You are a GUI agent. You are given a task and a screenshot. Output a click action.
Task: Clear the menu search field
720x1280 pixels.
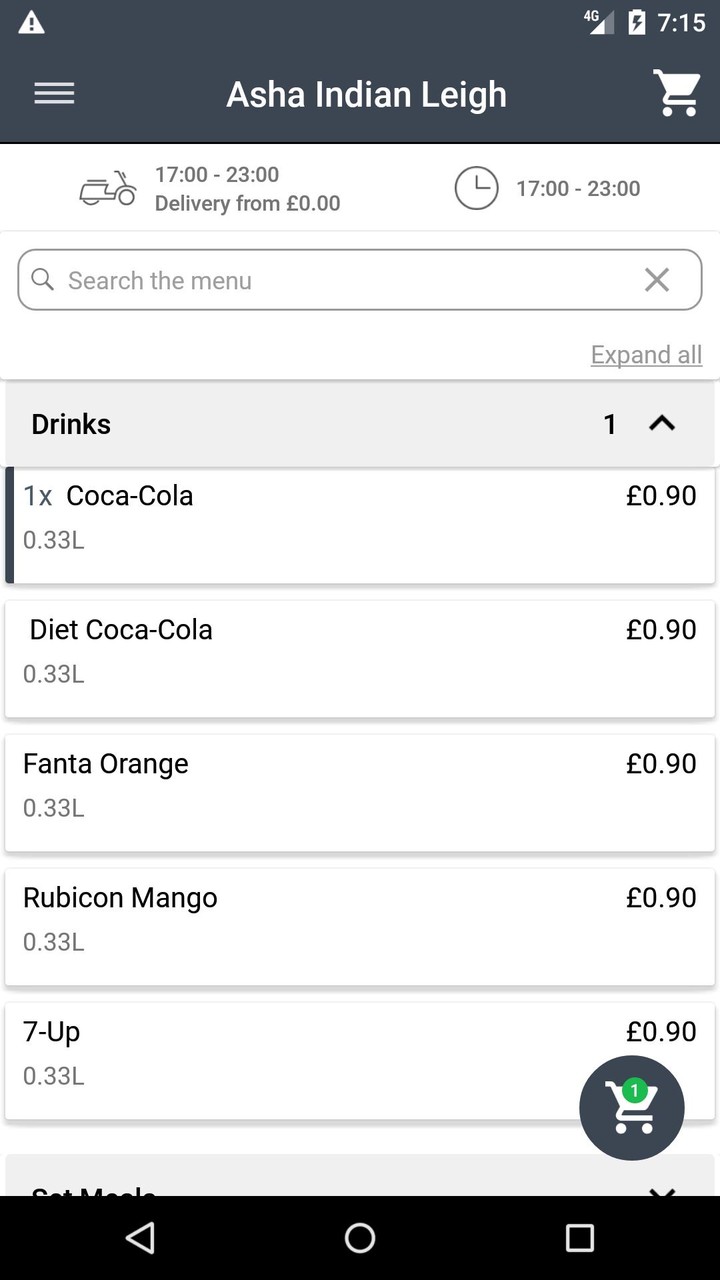coord(657,280)
